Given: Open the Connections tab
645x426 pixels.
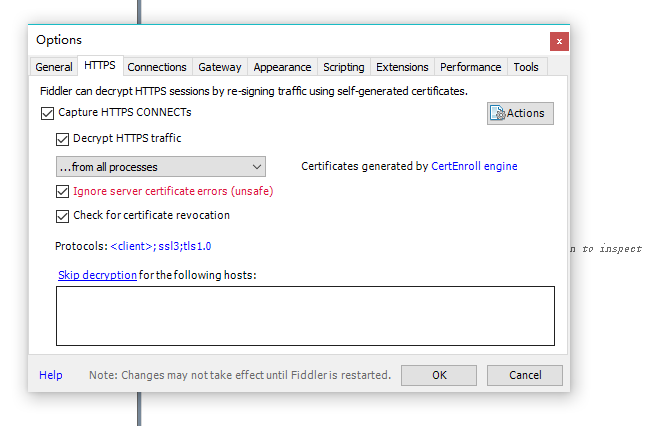Looking at the screenshot, I should 157,67.
